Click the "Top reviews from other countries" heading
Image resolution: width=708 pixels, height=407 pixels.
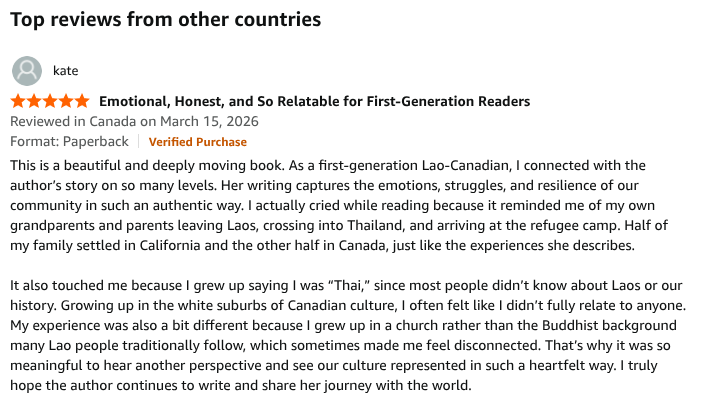(x=165, y=19)
